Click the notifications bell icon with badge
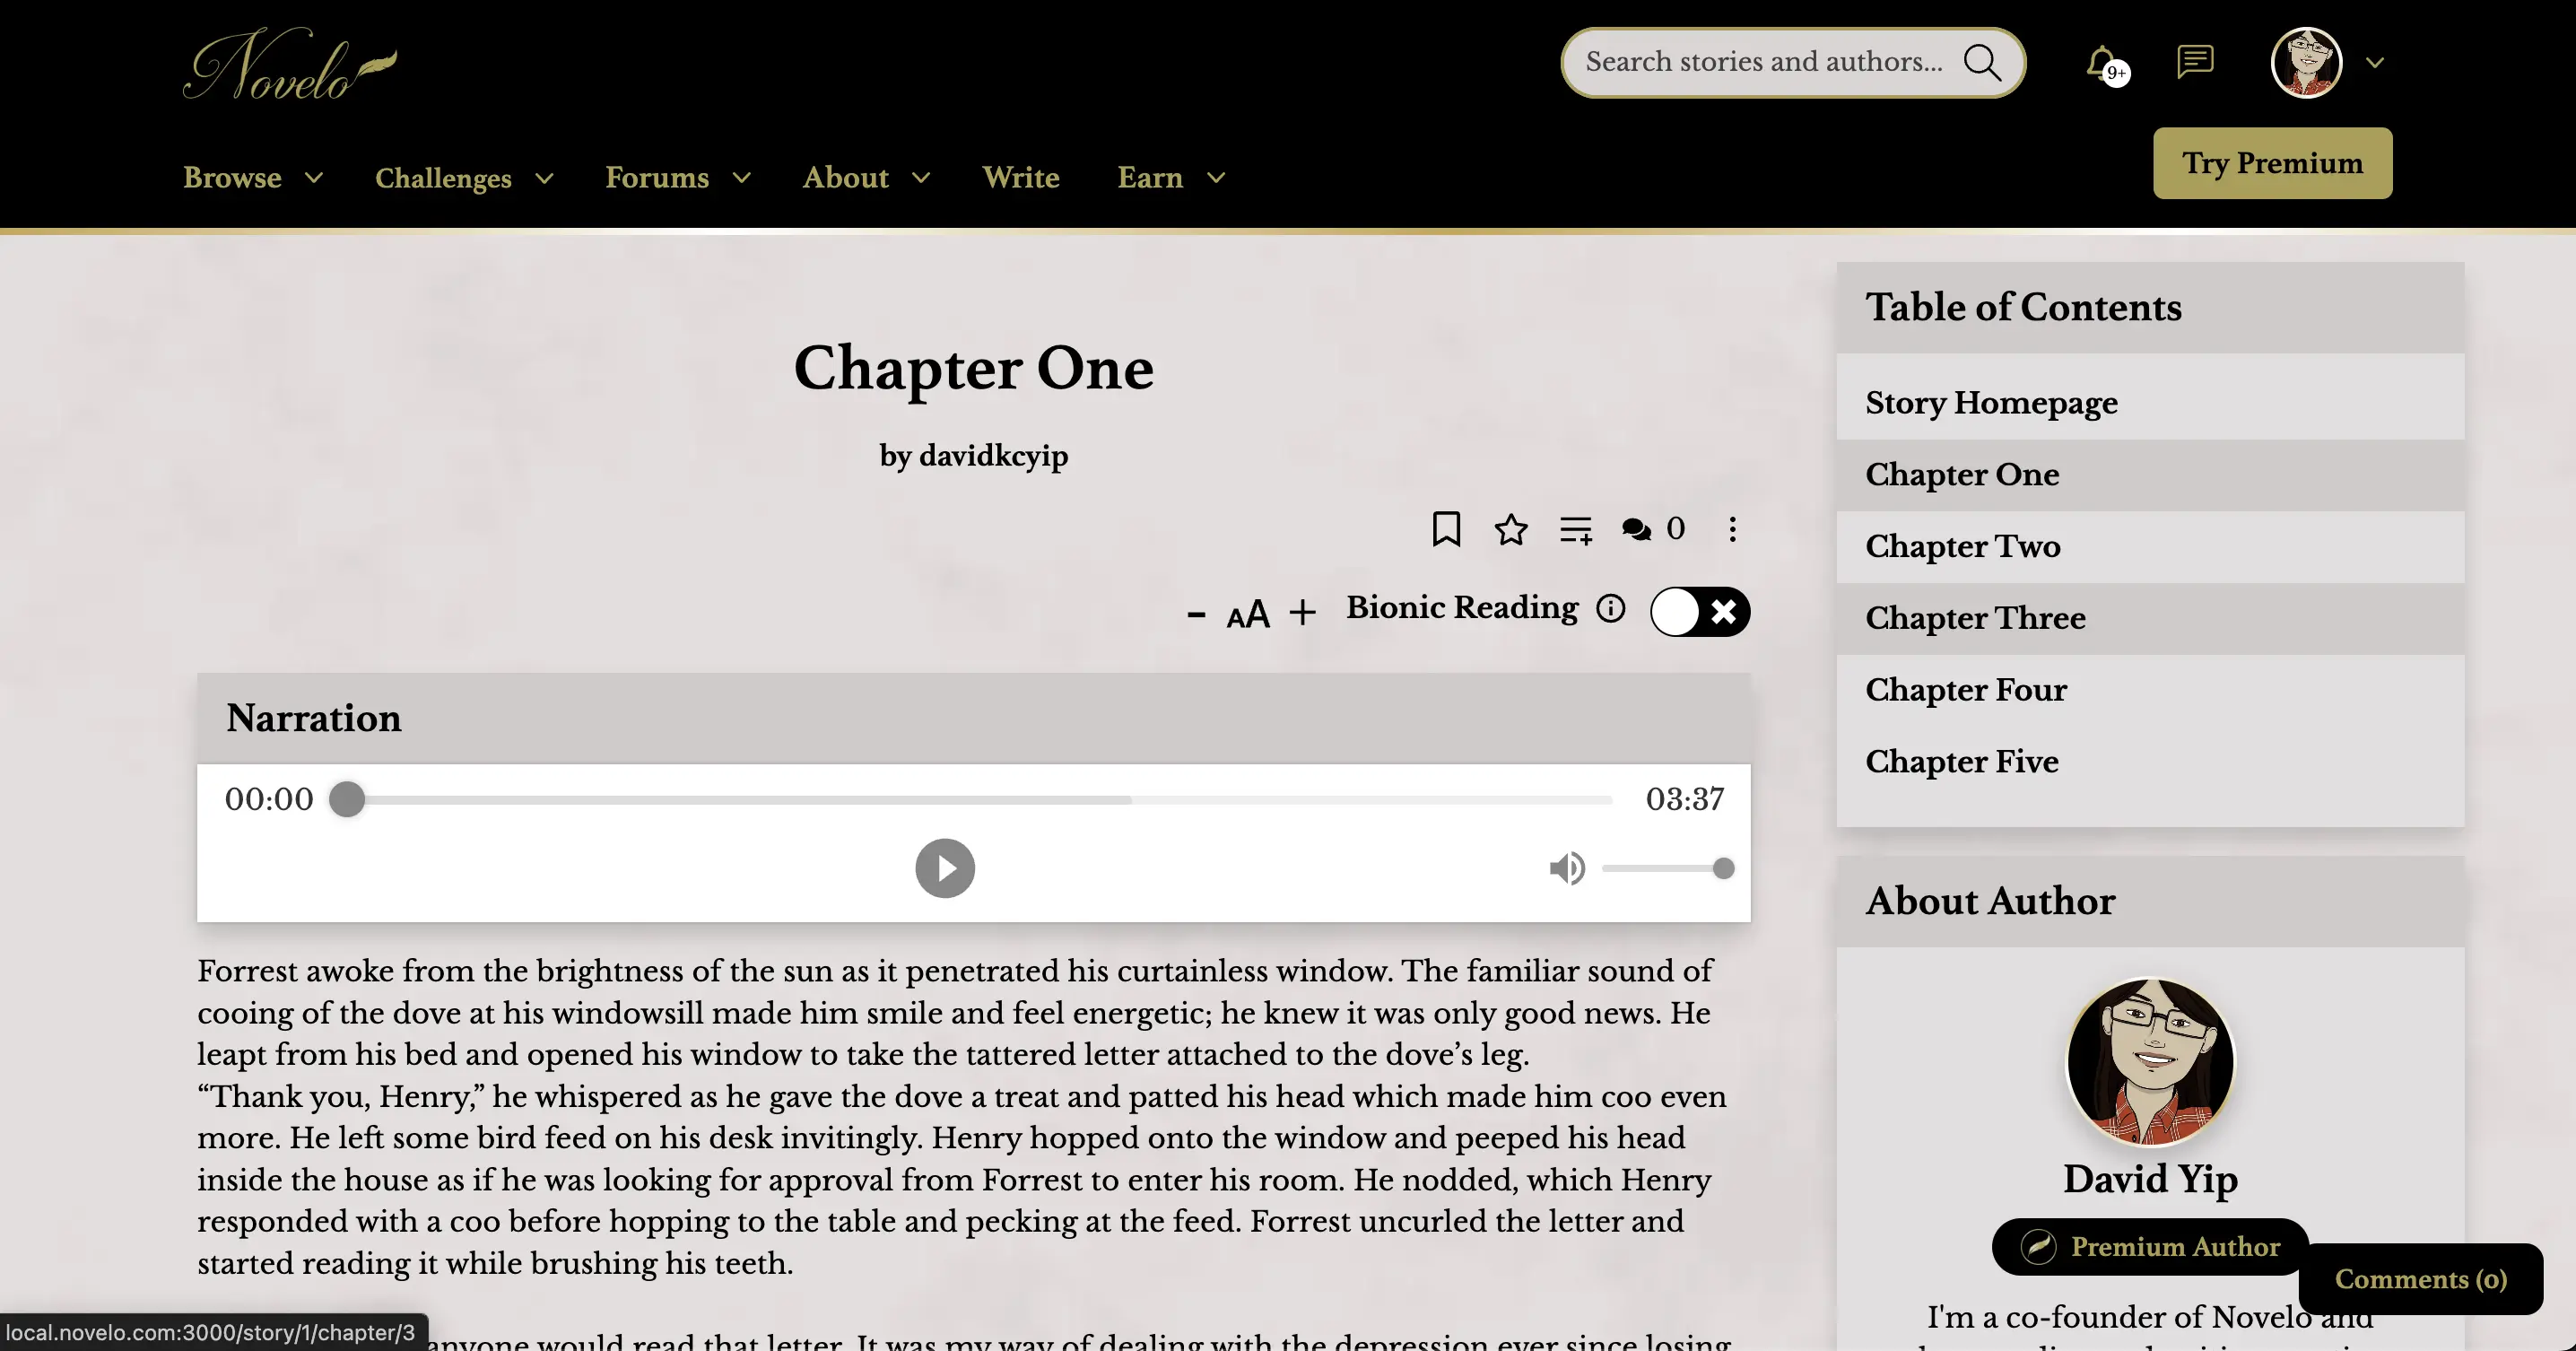The width and height of the screenshot is (2576, 1351). tap(2101, 63)
